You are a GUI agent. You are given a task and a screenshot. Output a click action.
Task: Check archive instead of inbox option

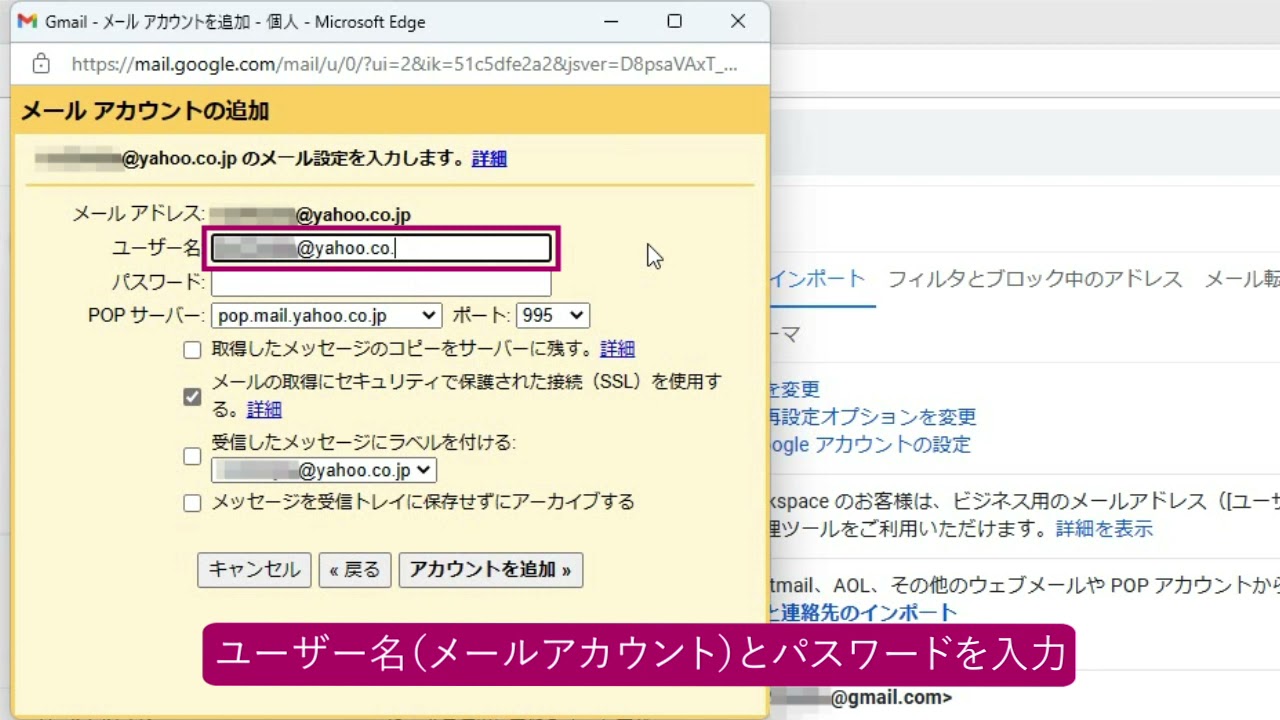(x=192, y=503)
